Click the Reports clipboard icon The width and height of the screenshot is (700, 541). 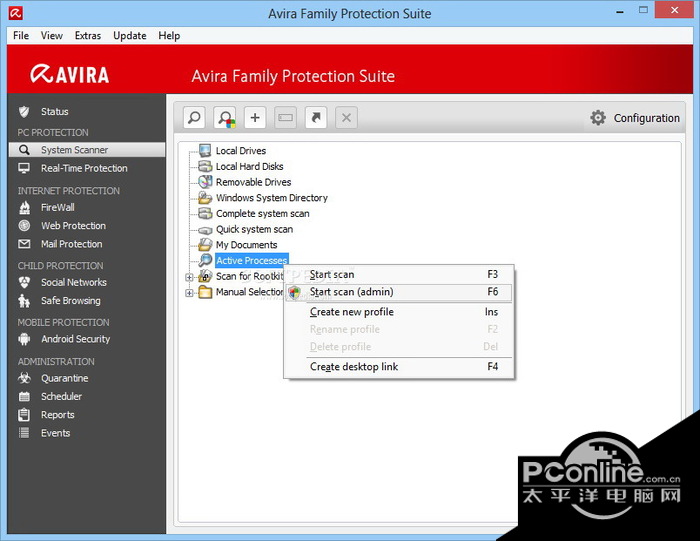click(x=24, y=415)
